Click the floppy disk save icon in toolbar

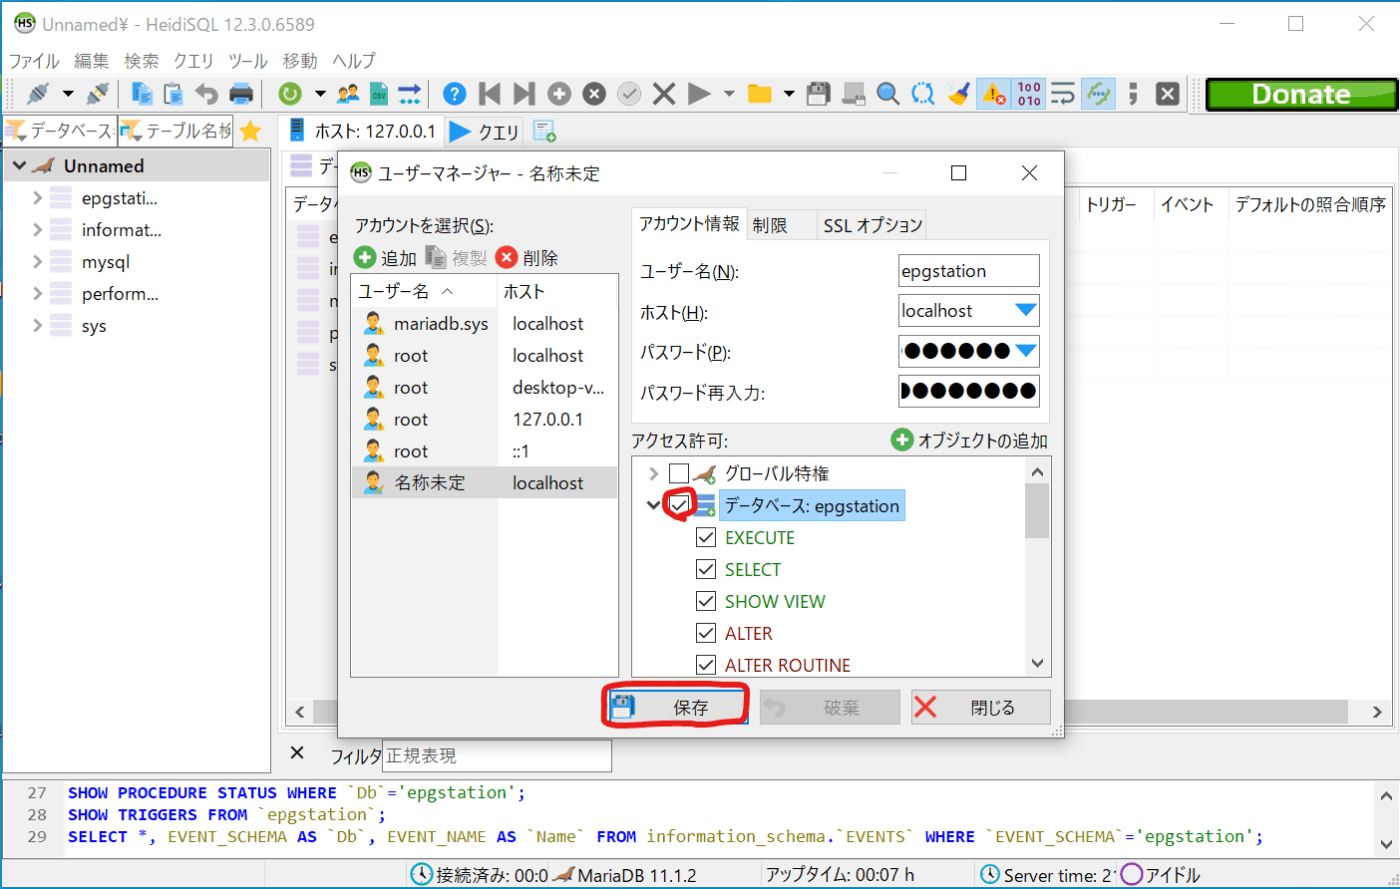coord(819,94)
